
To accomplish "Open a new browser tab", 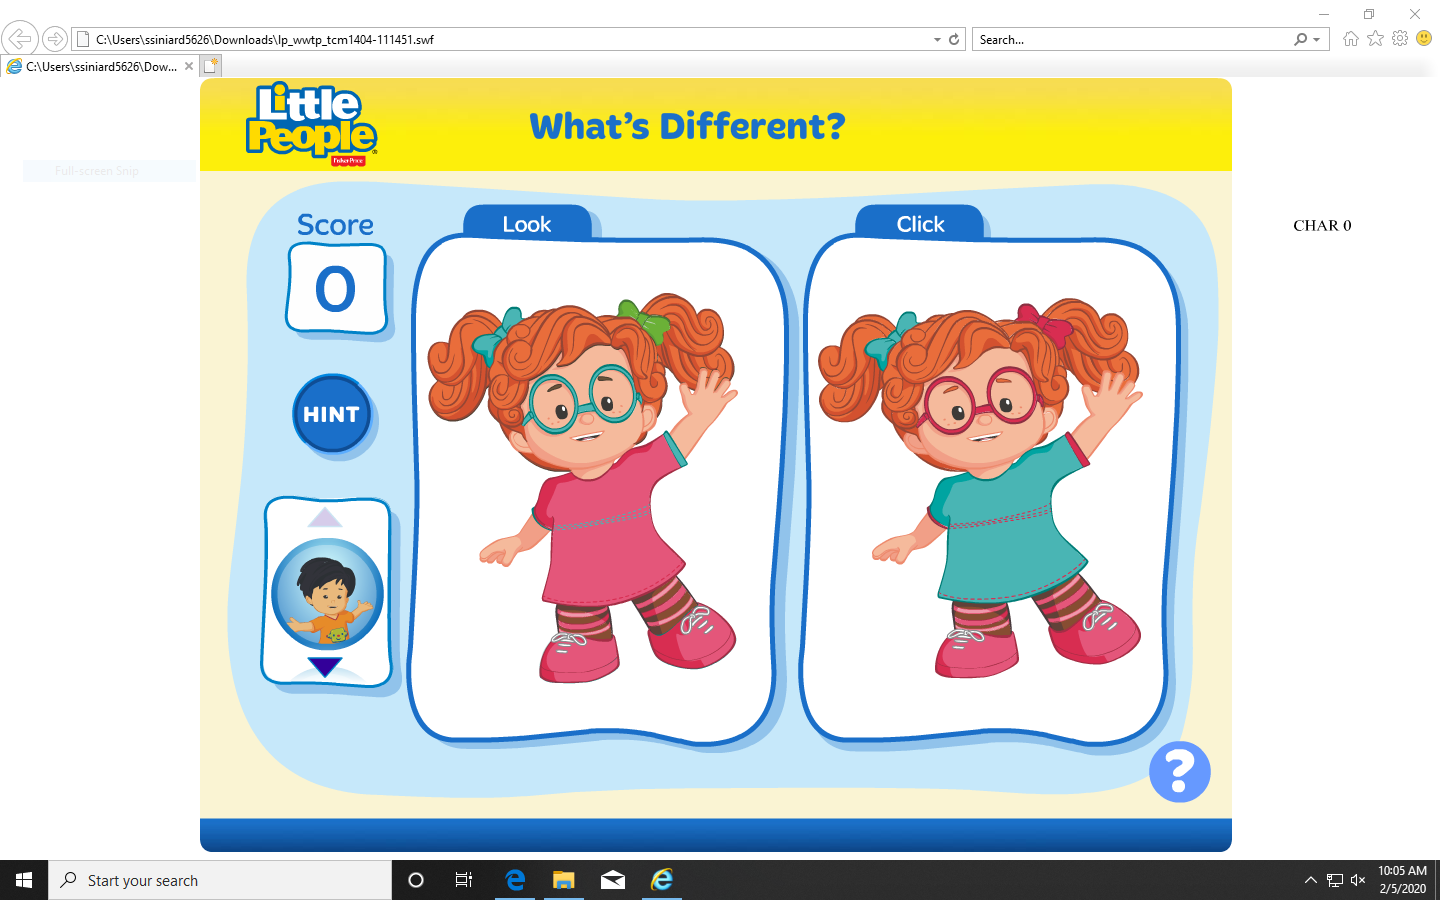I will pyautogui.click(x=210, y=66).
